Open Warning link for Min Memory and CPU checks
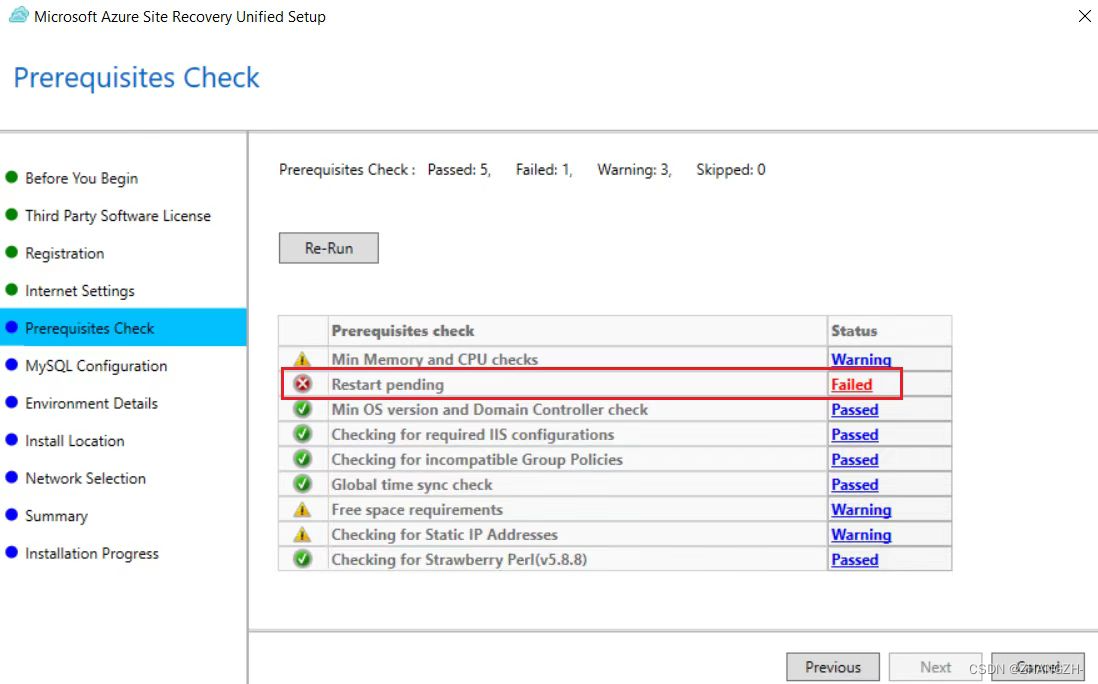Image resolution: width=1098 pixels, height=684 pixels. pyautogui.click(x=861, y=359)
